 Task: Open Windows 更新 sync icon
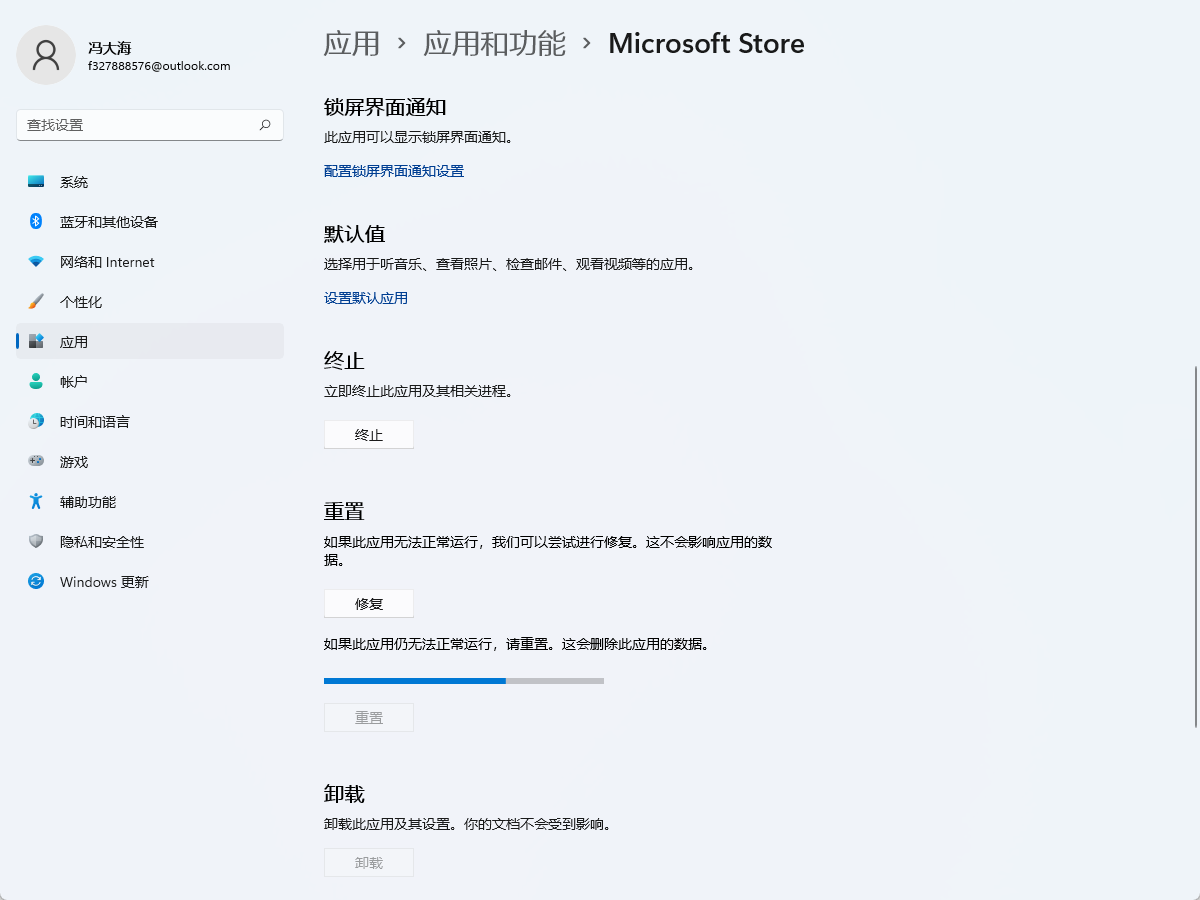(x=36, y=582)
